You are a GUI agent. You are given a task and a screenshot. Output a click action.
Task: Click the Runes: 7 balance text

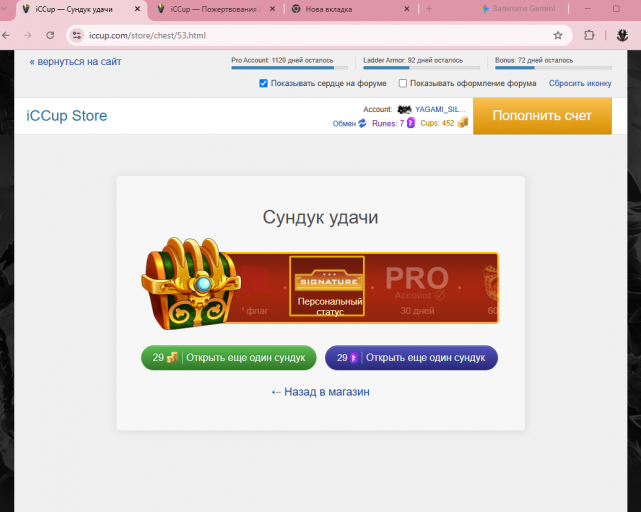tap(388, 123)
